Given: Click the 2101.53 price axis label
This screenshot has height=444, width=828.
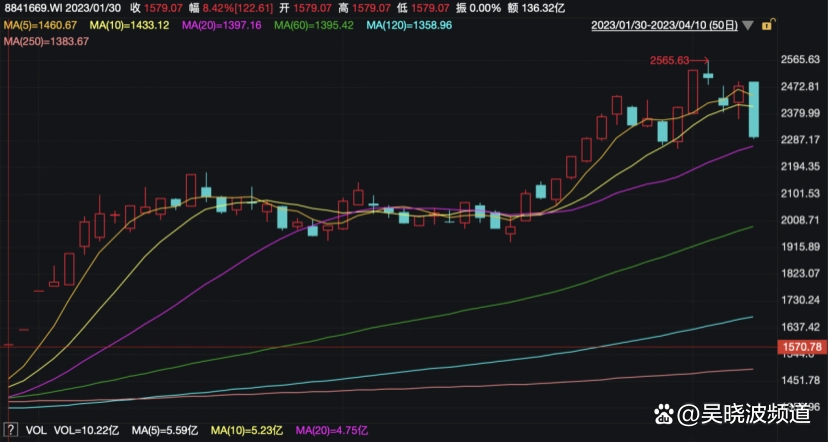Looking at the screenshot, I should (800, 193).
